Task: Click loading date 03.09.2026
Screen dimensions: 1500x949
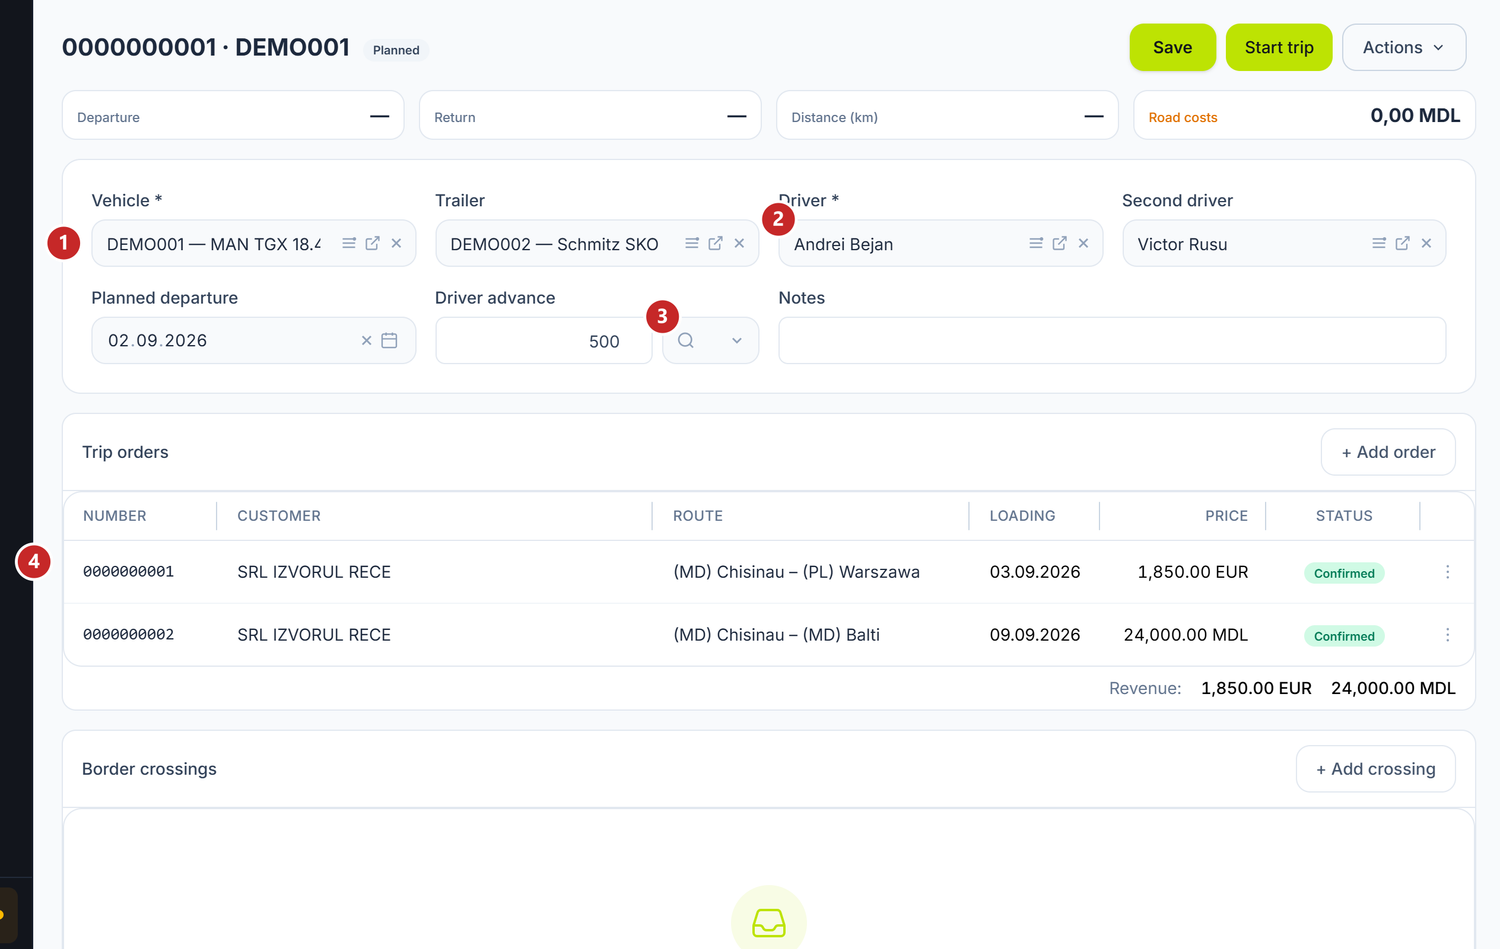Action: click(1035, 572)
